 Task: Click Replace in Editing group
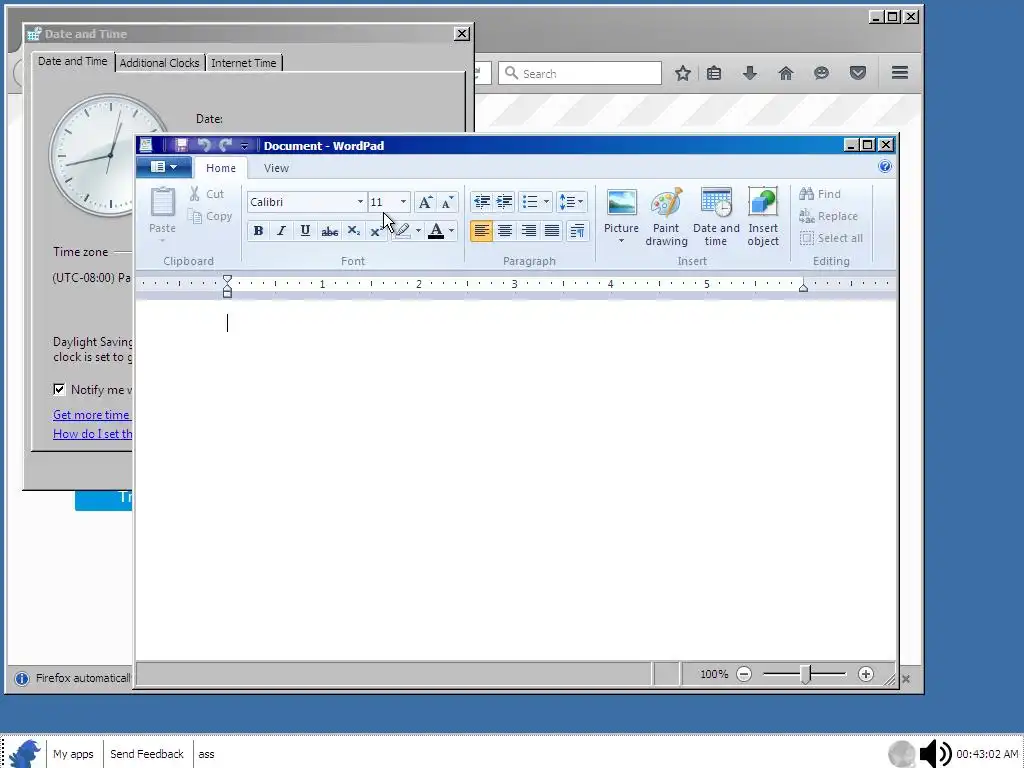(829, 216)
